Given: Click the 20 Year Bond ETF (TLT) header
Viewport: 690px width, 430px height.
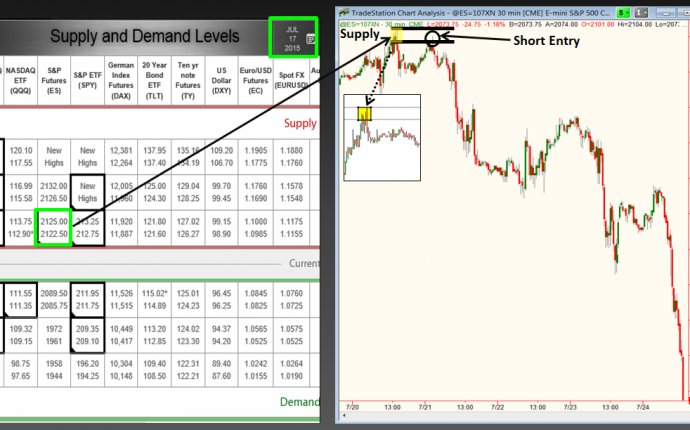Looking at the screenshot, I should coord(154,81).
